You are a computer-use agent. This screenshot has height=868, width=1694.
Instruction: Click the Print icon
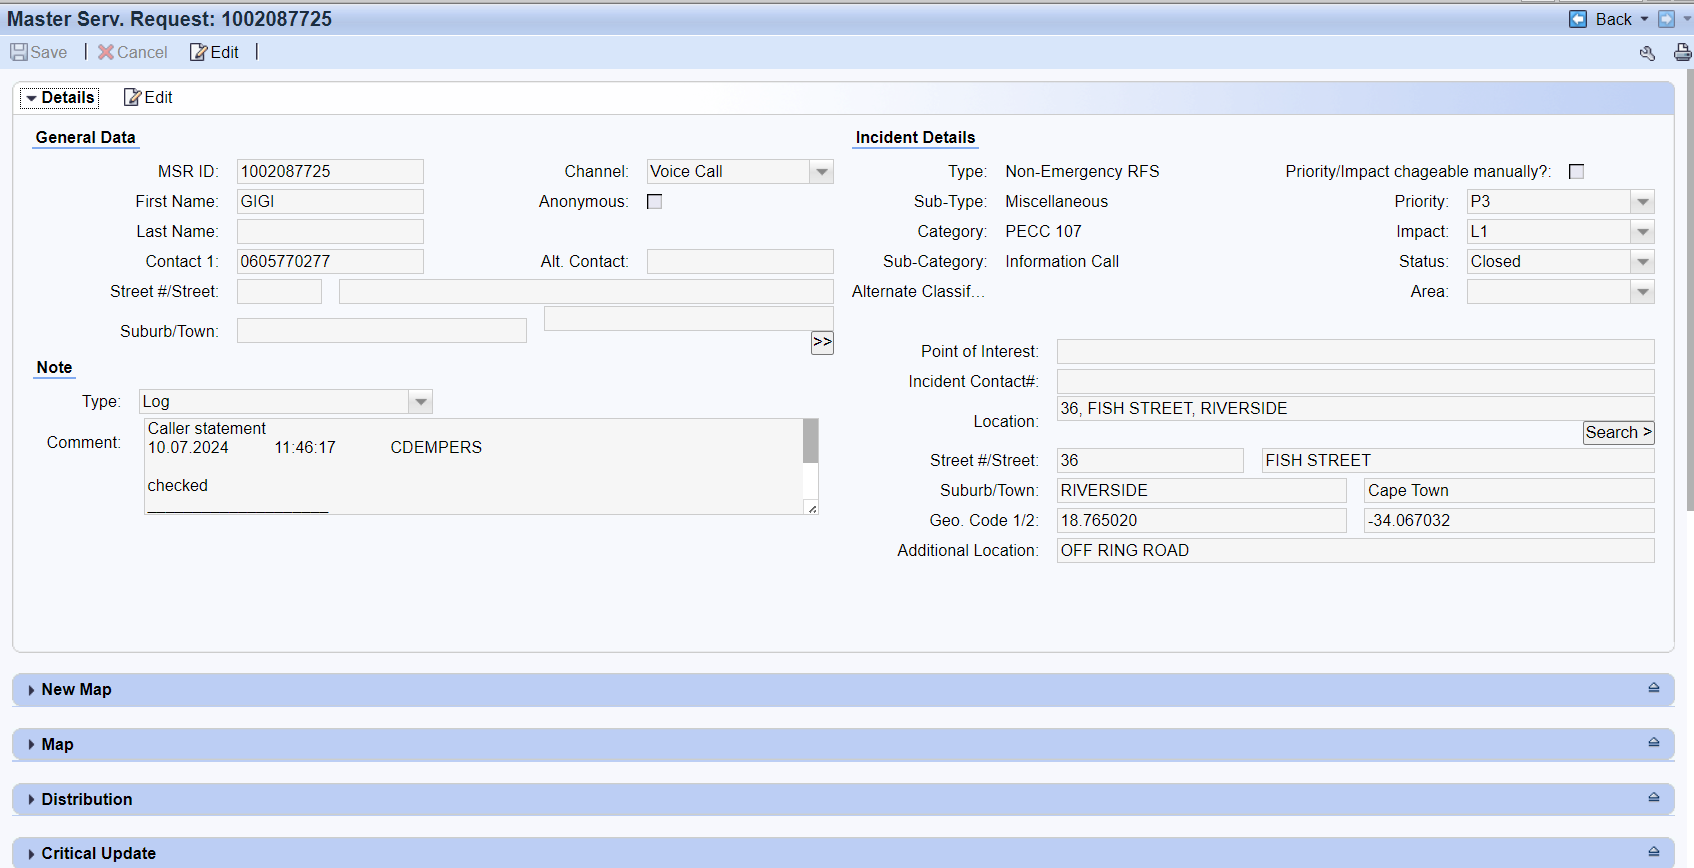(x=1683, y=53)
